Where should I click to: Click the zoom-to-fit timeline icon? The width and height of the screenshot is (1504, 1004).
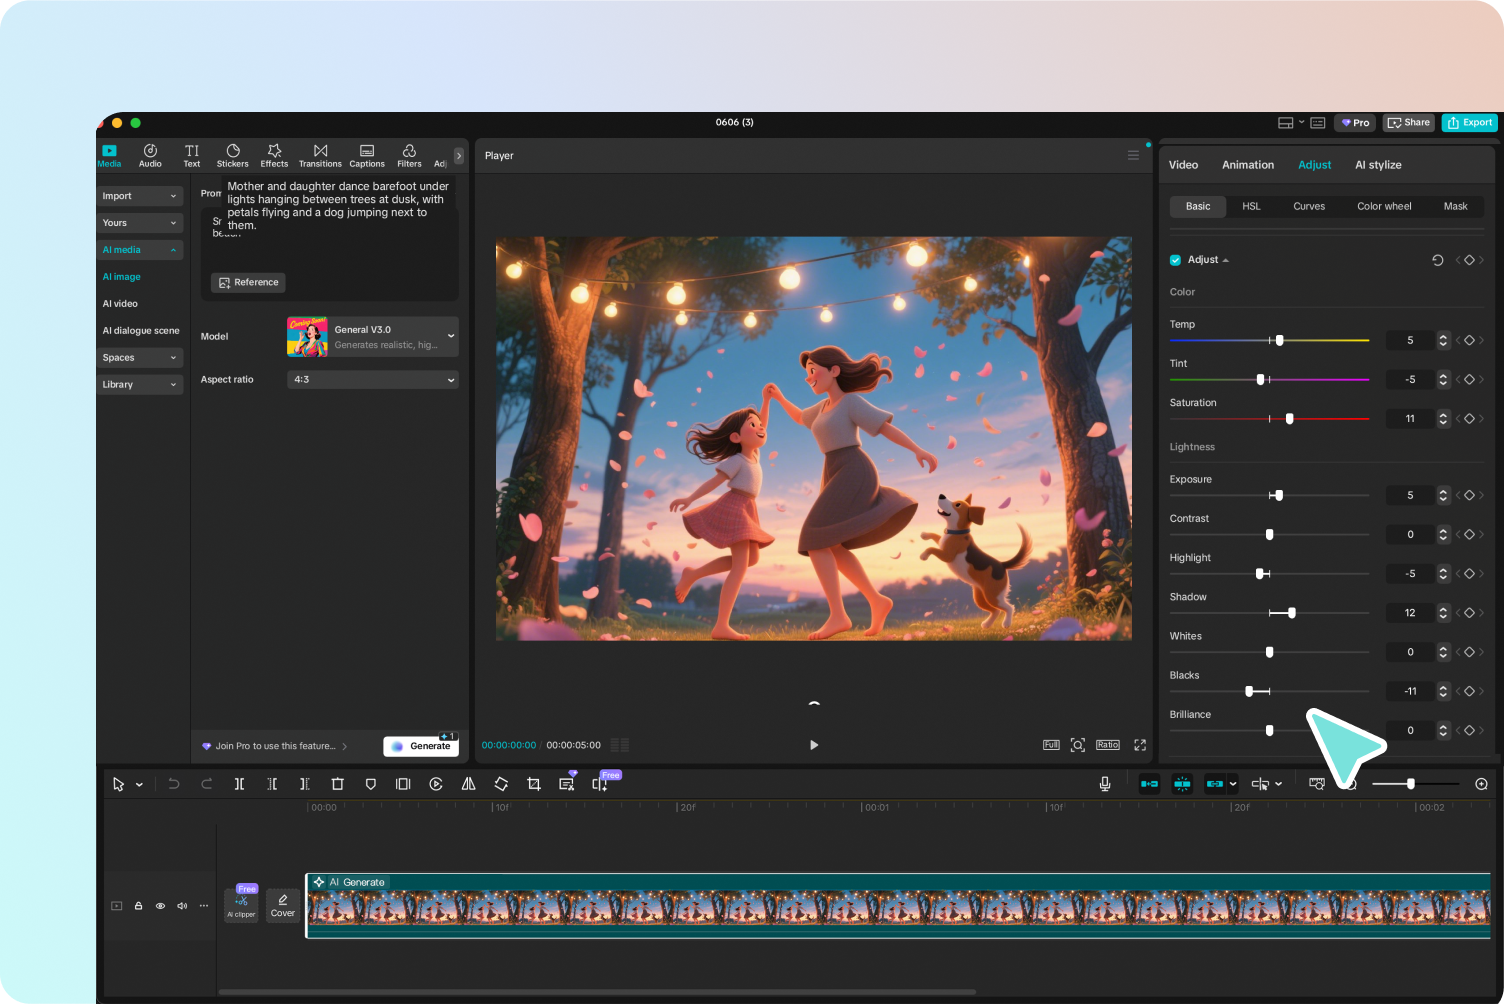coord(1317,784)
